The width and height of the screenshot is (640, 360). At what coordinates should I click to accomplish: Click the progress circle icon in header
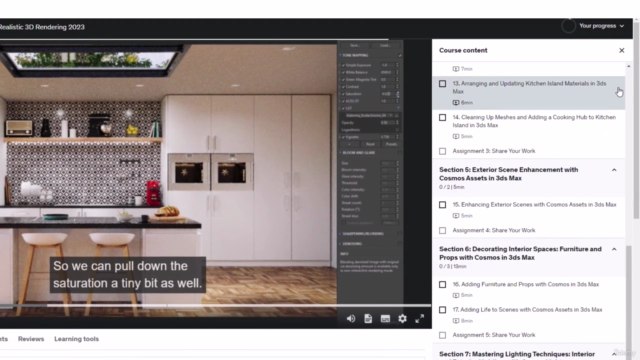(x=568, y=26)
